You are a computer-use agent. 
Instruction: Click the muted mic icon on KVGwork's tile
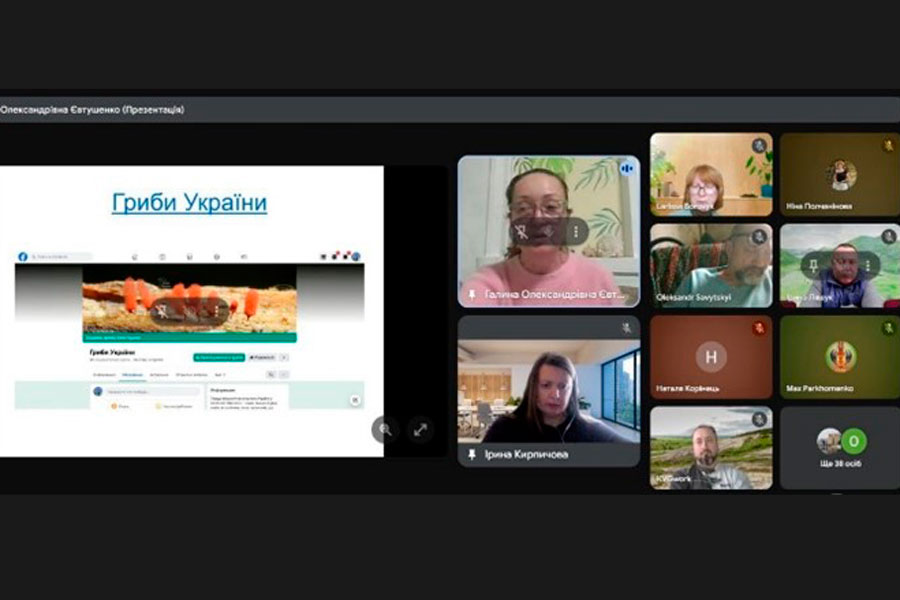759,419
